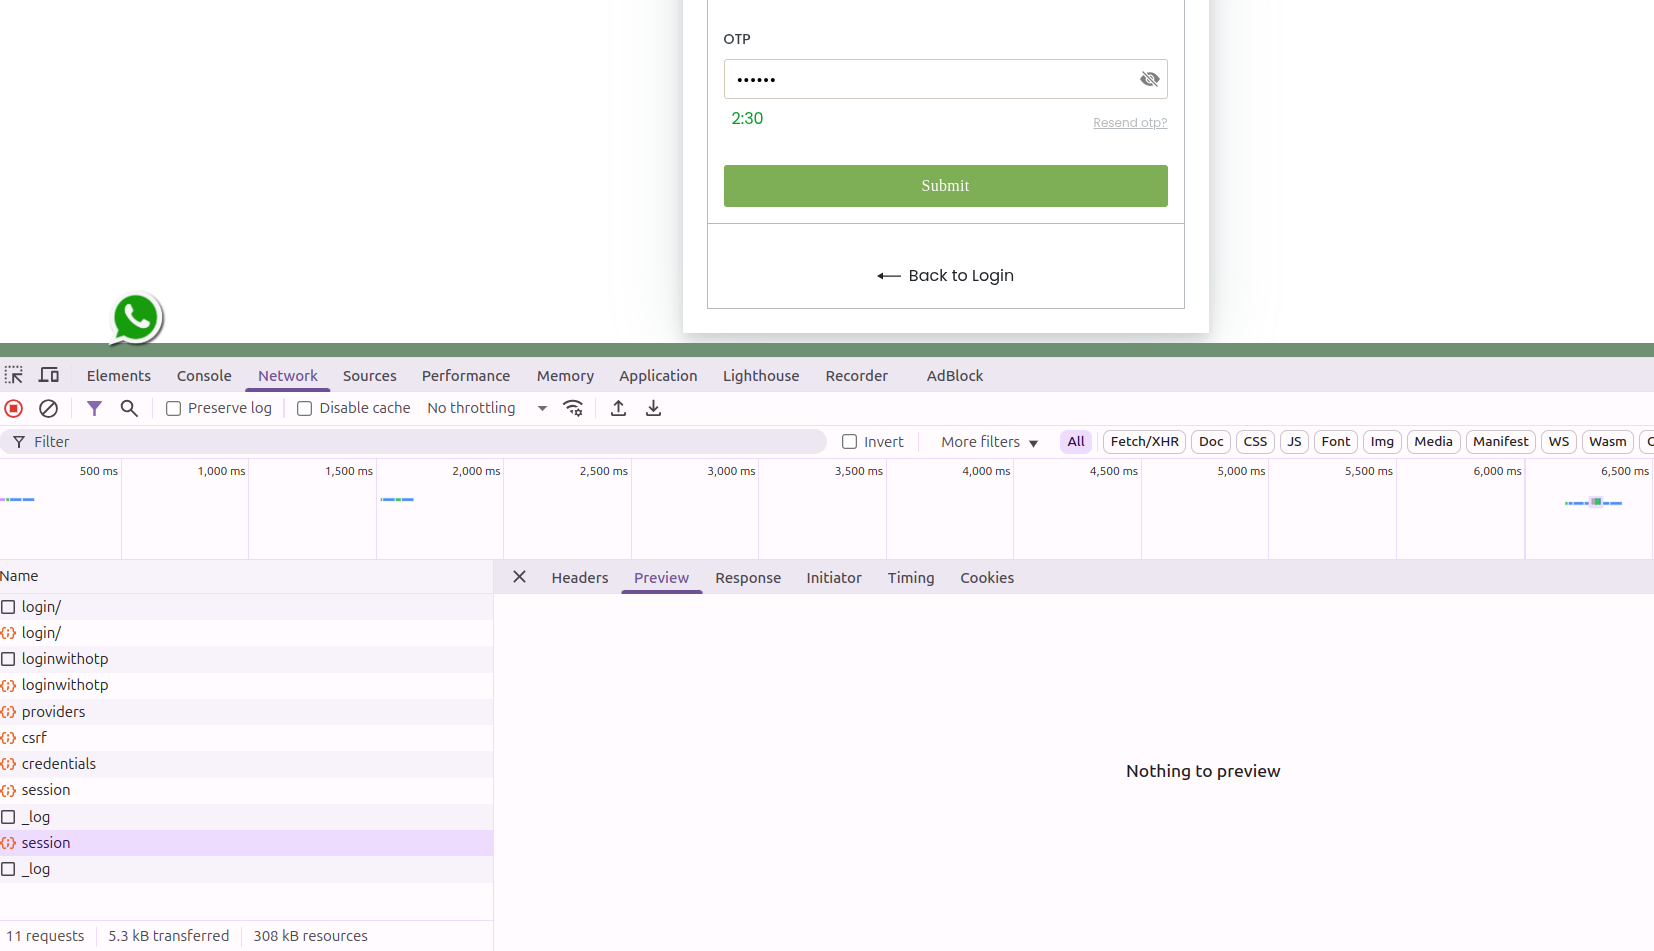Filter by Font type
1654x951 pixels.
(x=1336, y=442)
